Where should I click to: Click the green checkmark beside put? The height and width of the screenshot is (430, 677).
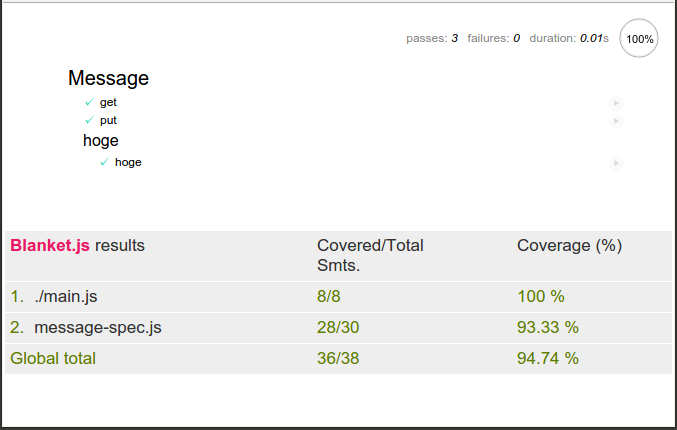pyautogui.click(x=89, y=120)
